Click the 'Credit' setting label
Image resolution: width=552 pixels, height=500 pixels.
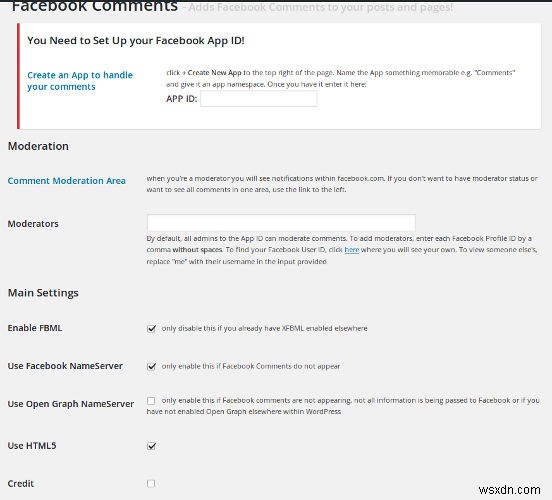21,484
